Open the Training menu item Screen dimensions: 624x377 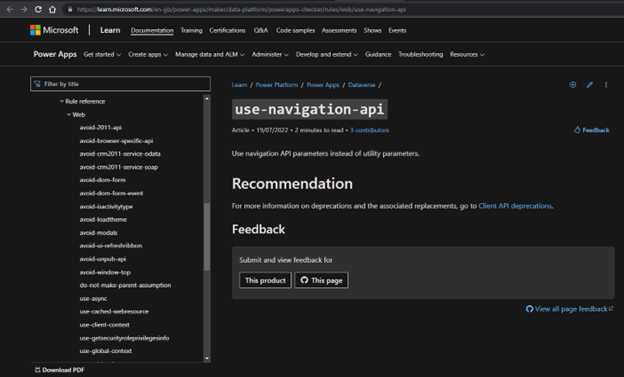(191, 30)
